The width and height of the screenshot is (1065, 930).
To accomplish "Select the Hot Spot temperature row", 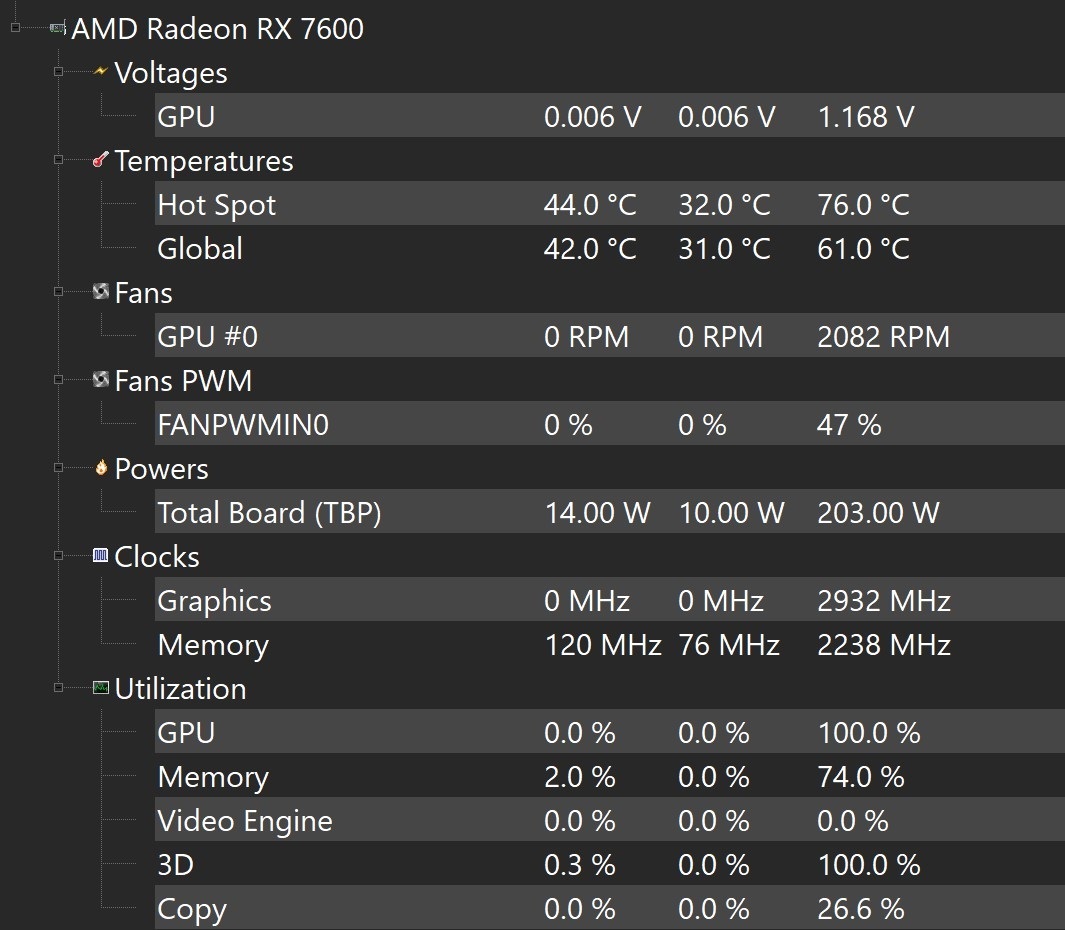I will coord(217,205).
